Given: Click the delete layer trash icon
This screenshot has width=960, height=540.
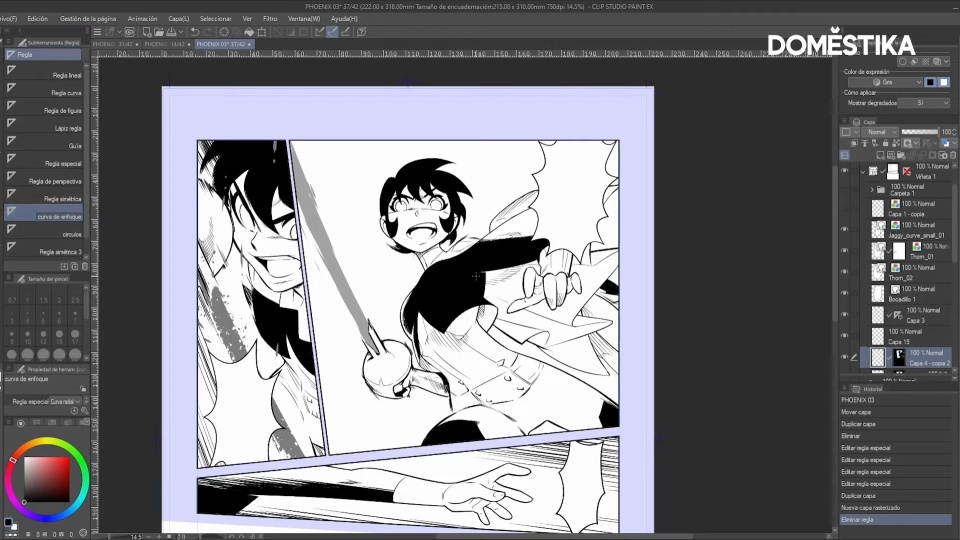Looking at the screenshot, I should coord(953,155).
